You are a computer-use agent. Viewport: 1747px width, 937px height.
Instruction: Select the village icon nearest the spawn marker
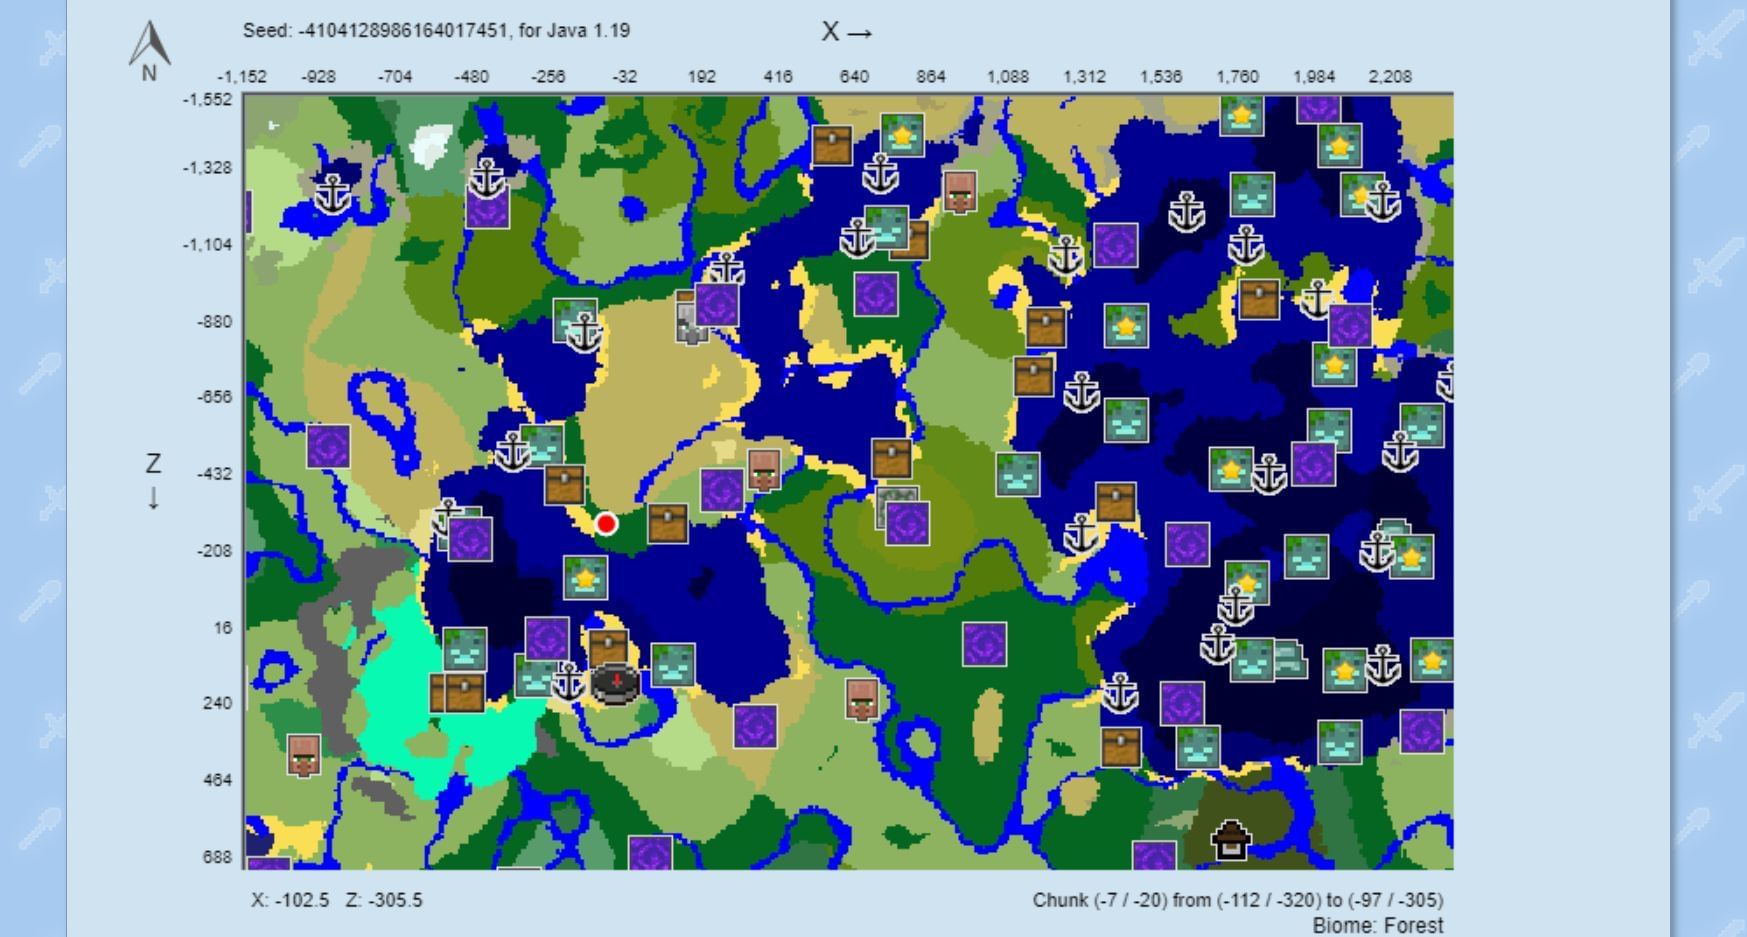click(x=764, y=471)
